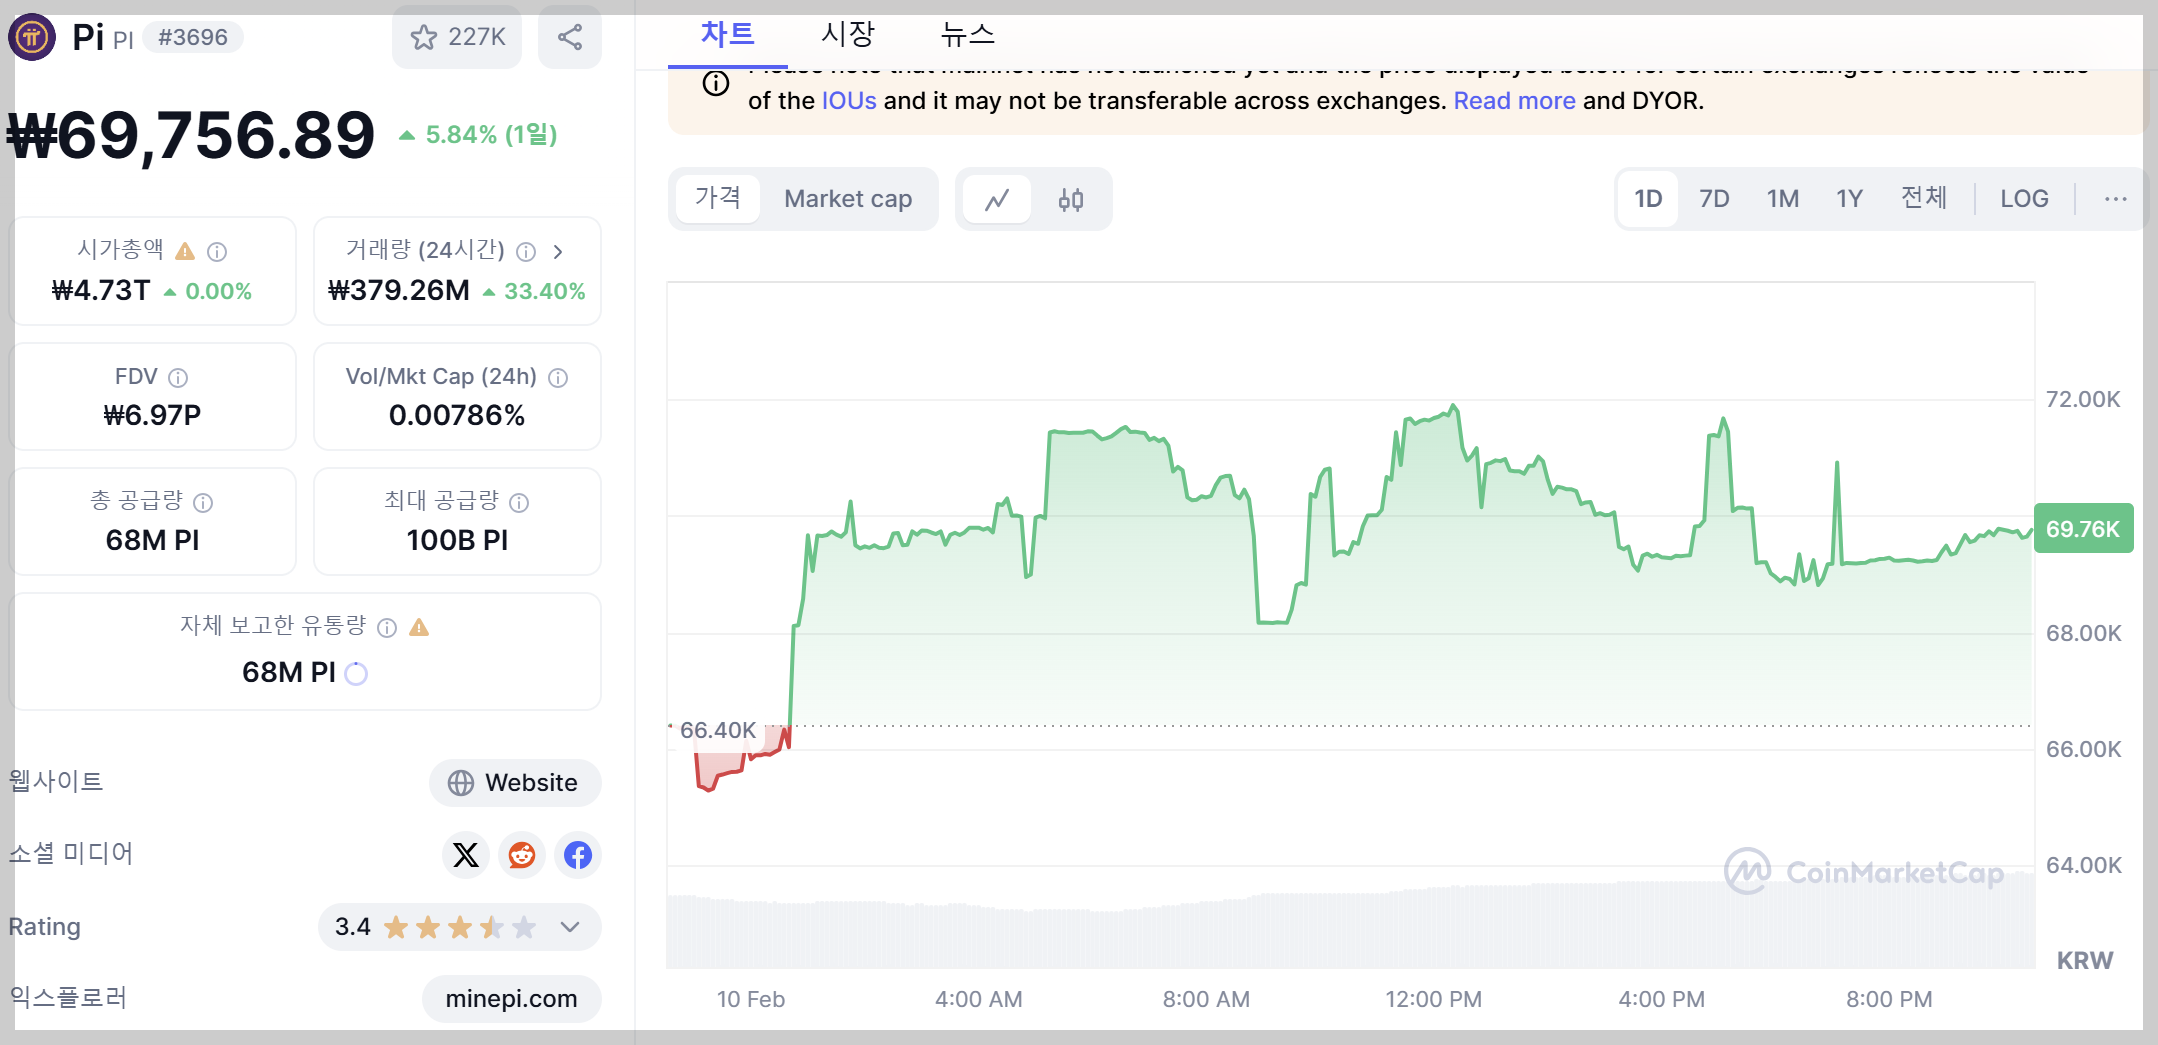Select the Market cap chart toggle
Screen dimensions: 2158x1045
click(x=848, y=199)
